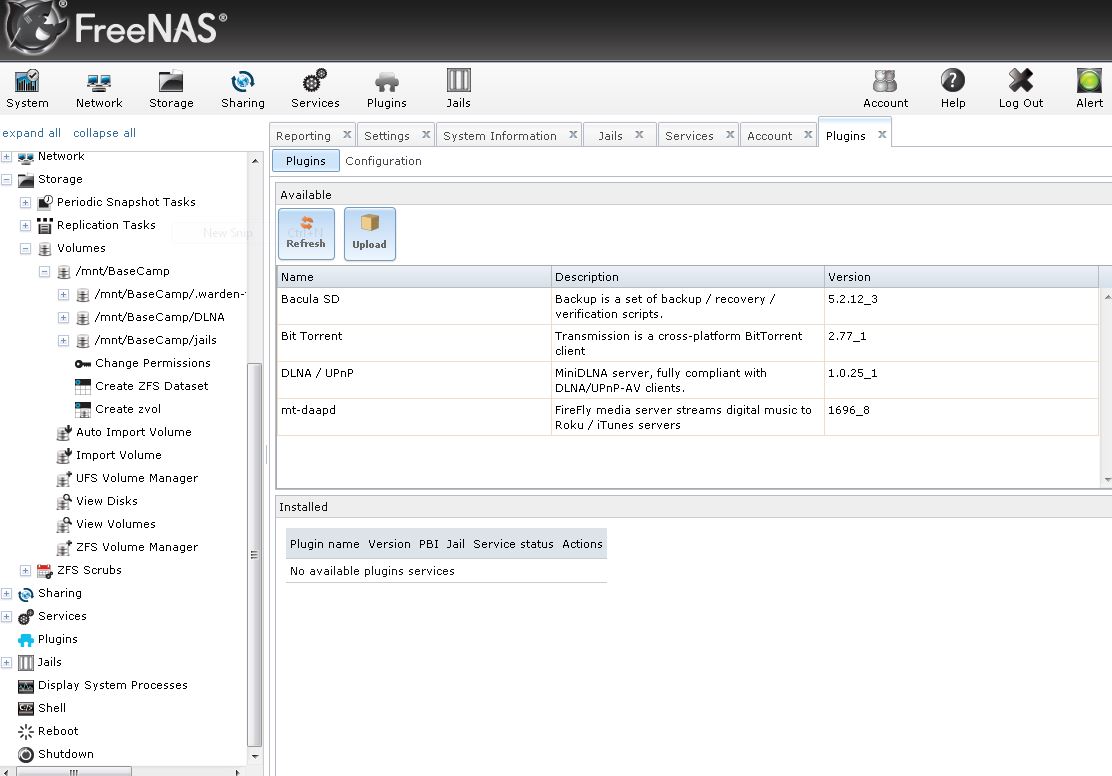Close the Reporting tab
The image size is (1112, 776).
pos(347,134)
